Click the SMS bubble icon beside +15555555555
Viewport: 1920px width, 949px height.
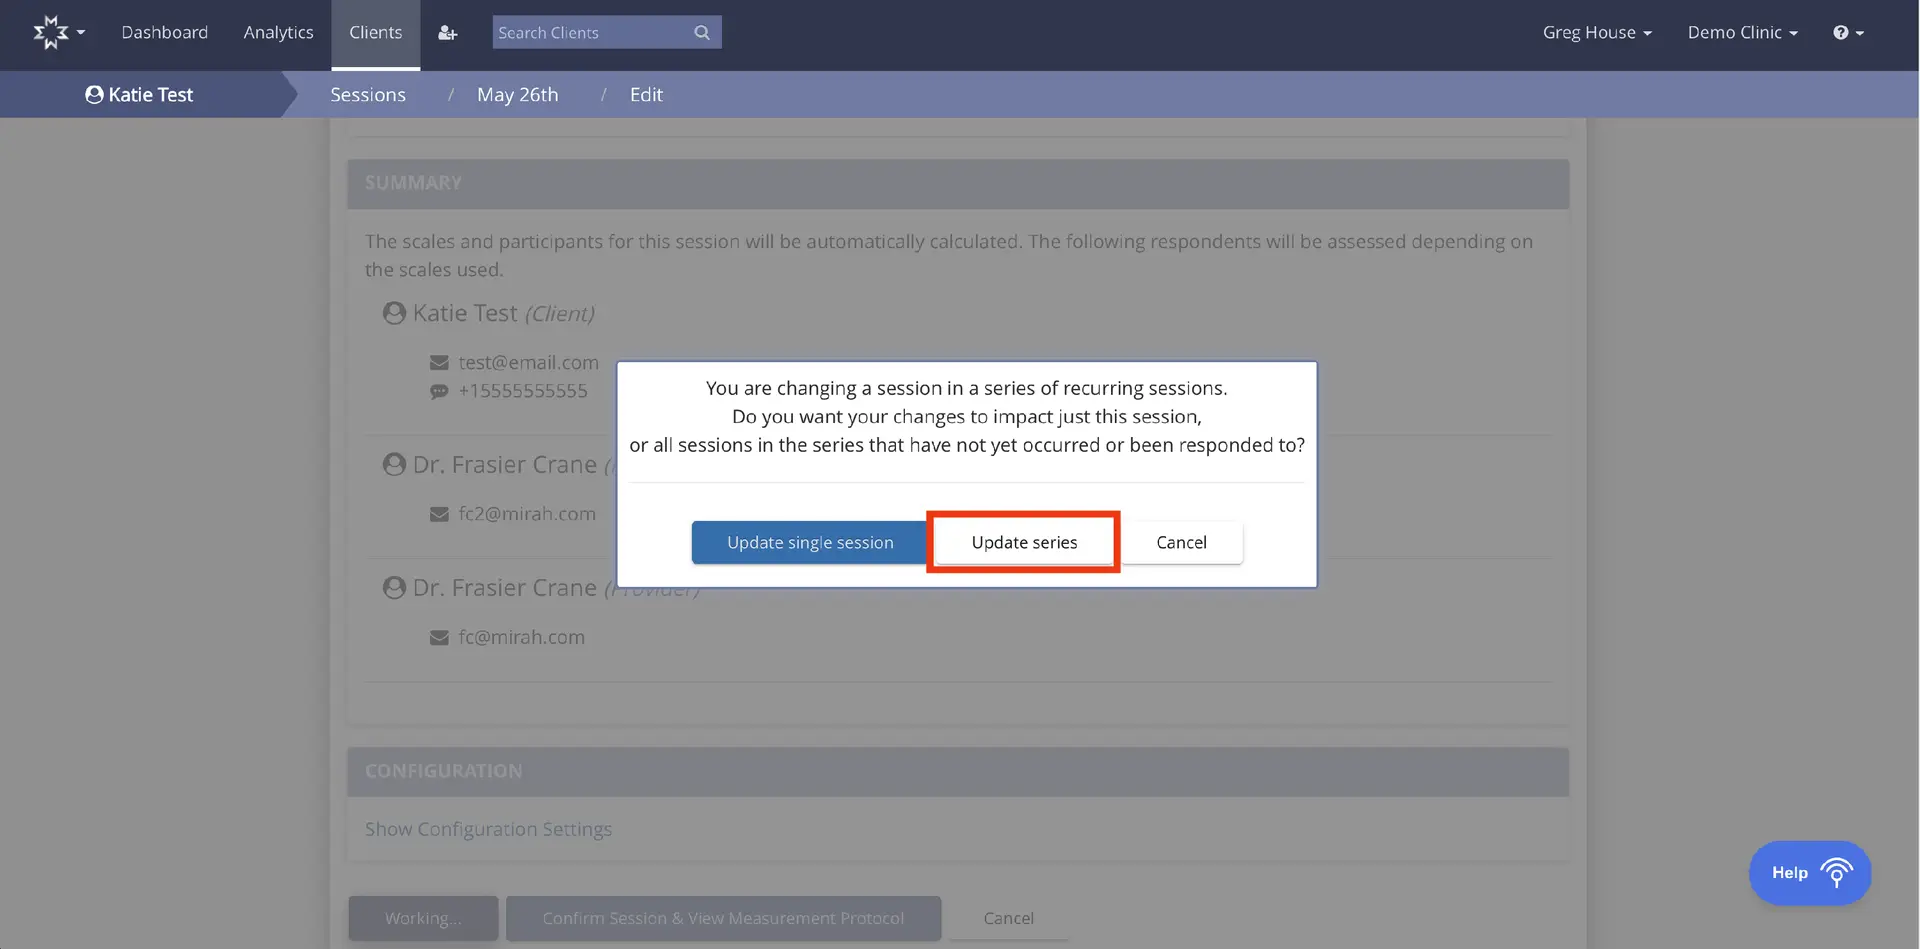[x=439, y=391]
